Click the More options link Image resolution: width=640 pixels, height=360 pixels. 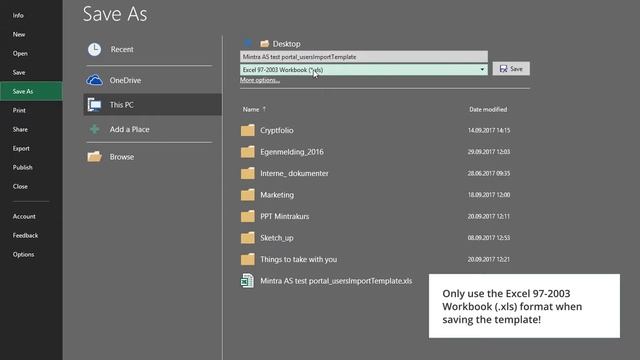point(260,80)
